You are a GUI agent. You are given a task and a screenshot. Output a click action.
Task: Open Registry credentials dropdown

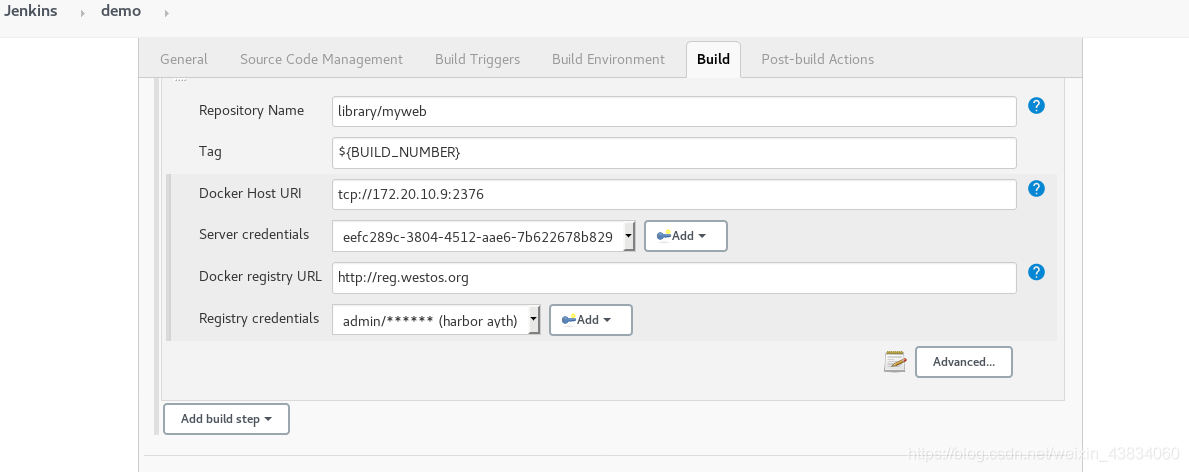tap(436, 320)
